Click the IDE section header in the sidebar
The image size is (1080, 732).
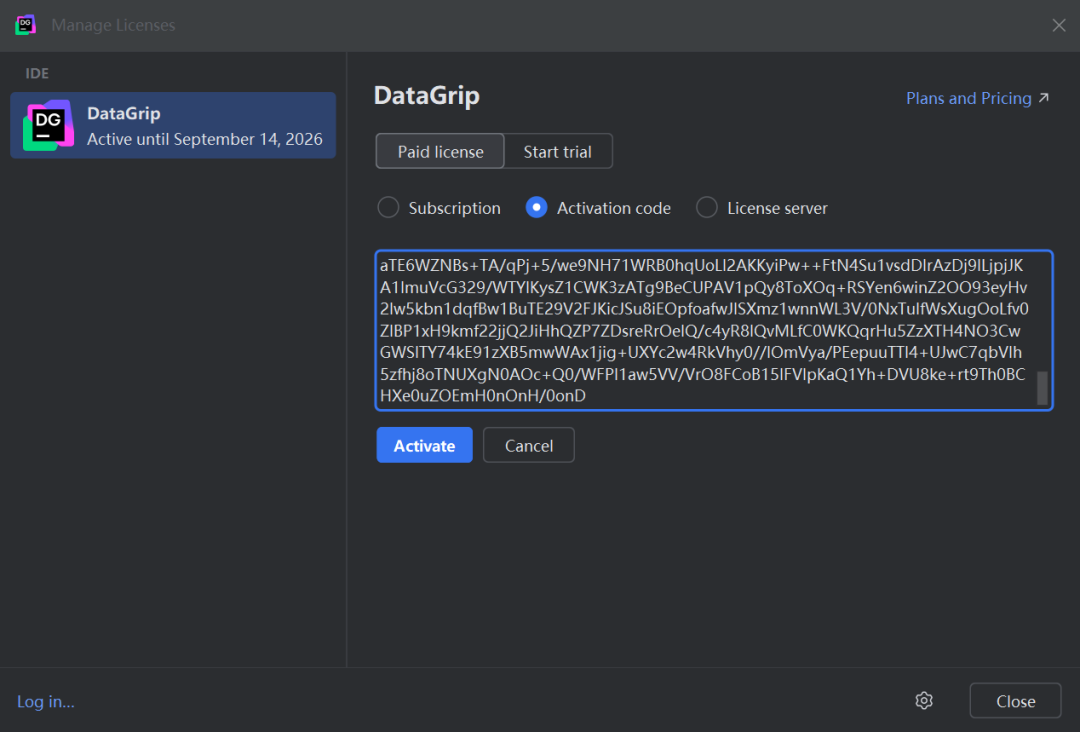pos(37,73)
